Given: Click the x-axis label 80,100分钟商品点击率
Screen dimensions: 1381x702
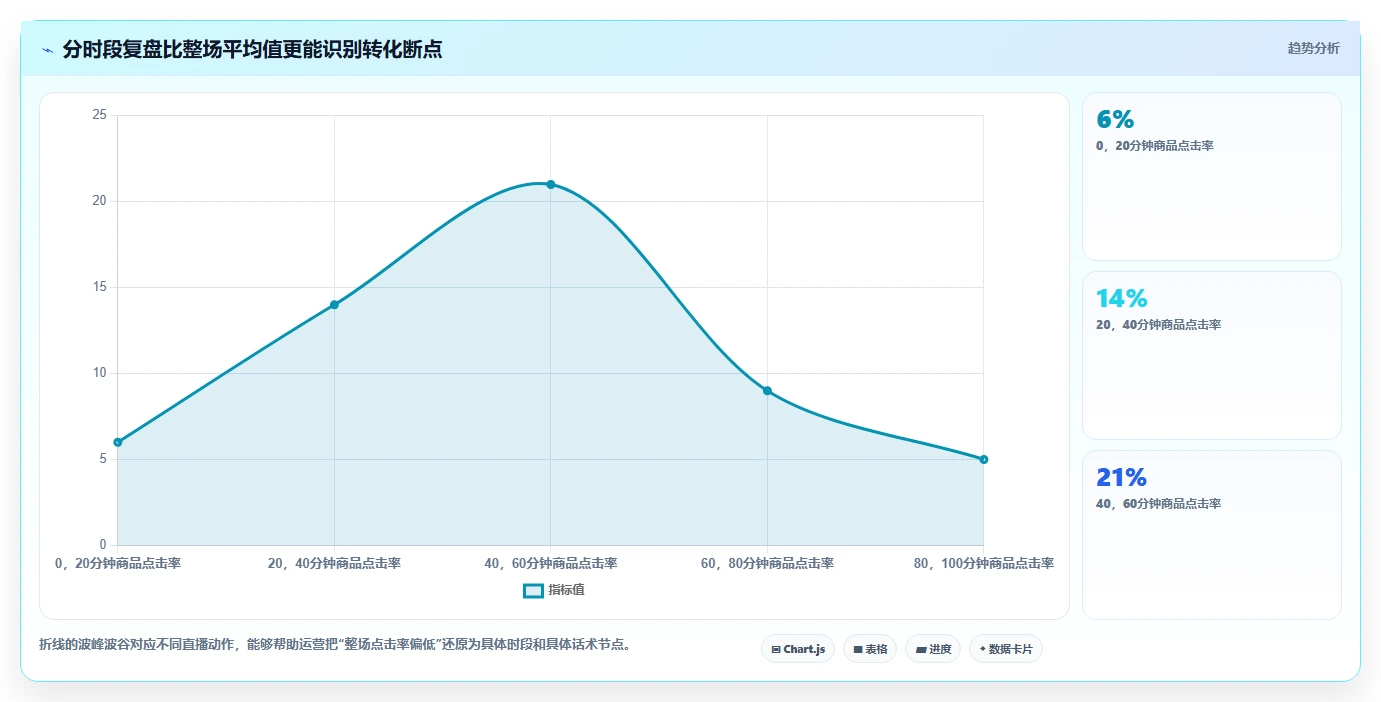Looking at the screenshot, I should pos(984,564).
